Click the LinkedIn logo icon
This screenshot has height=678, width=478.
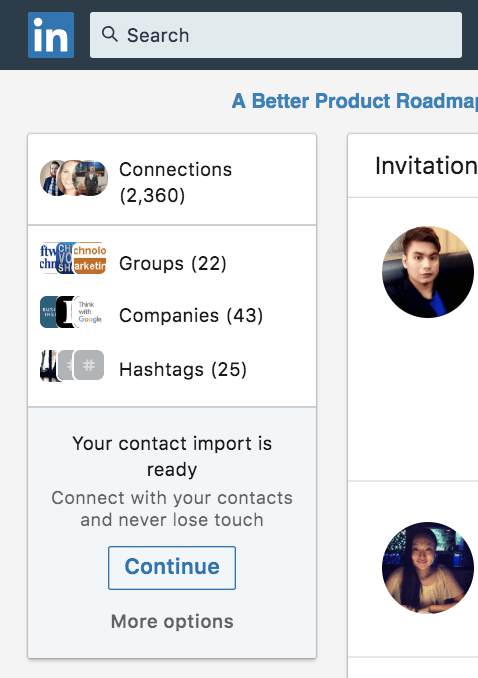click(51, 35)
